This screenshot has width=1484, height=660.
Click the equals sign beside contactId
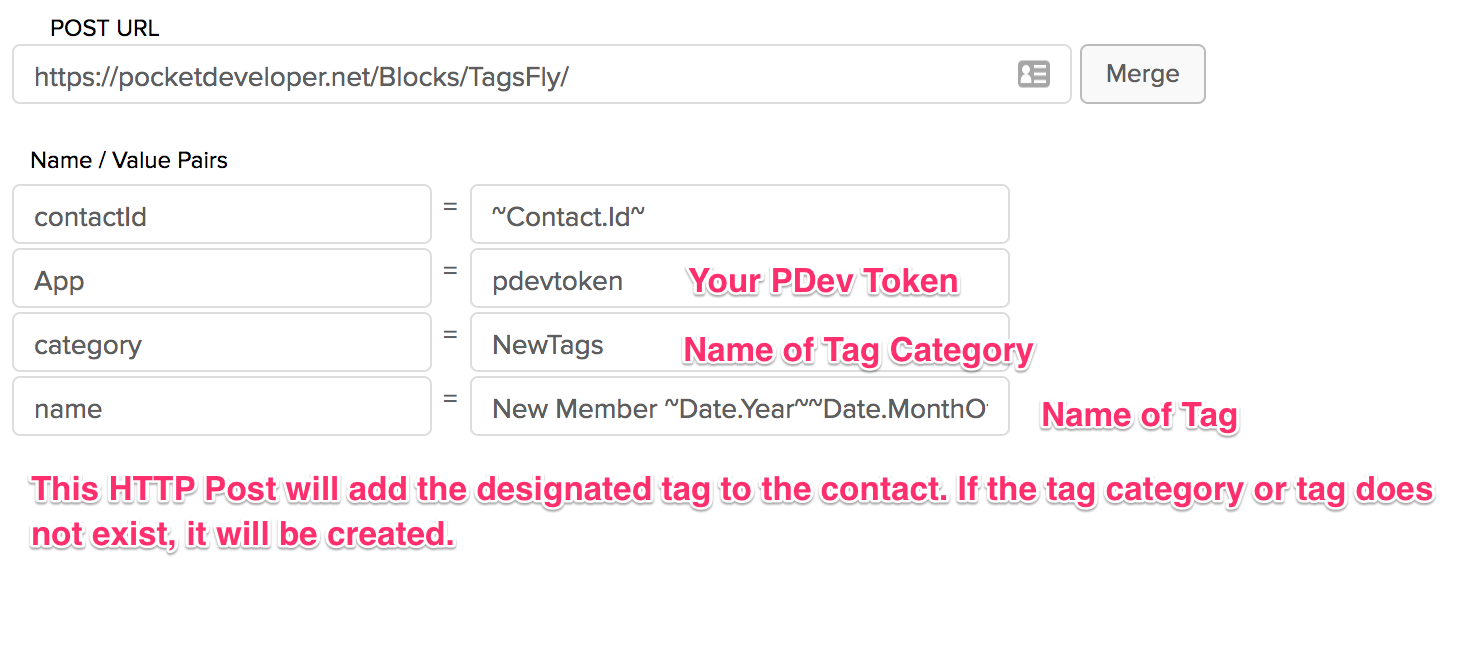[450, 207]
